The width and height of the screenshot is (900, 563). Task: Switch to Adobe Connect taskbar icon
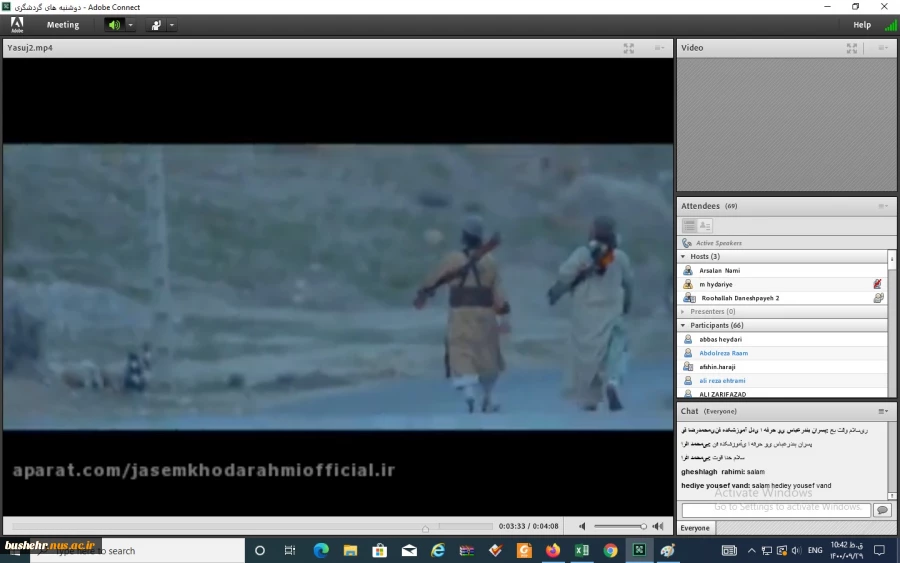[x=639, y=551]
